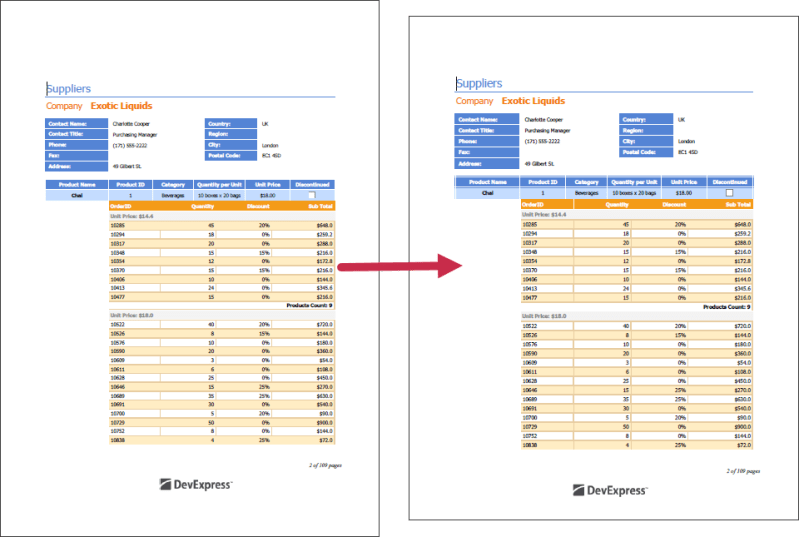Select phone number (171) 555-2222 on left page
Image resolution: width=799 pixels, height=537 pixels.
[130, 146]
